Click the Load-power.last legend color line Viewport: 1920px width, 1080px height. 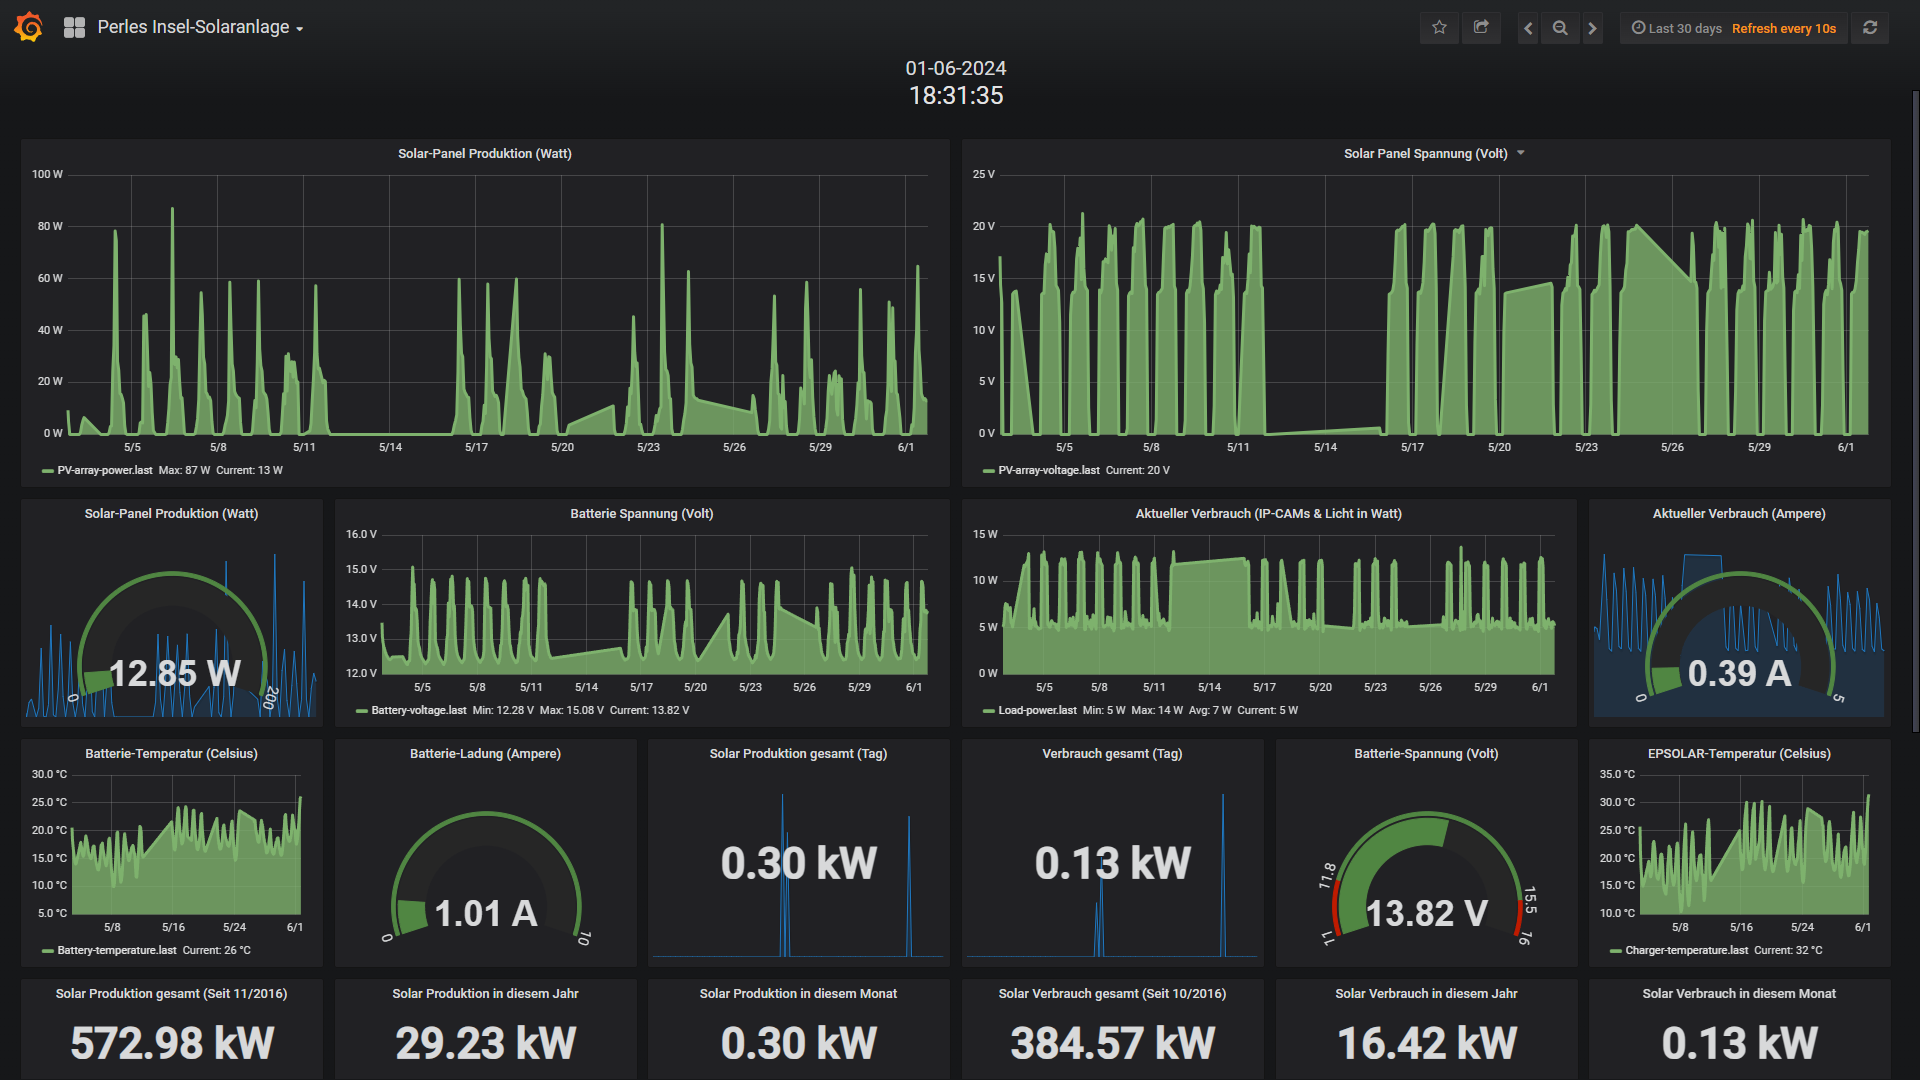coord(989,711)
